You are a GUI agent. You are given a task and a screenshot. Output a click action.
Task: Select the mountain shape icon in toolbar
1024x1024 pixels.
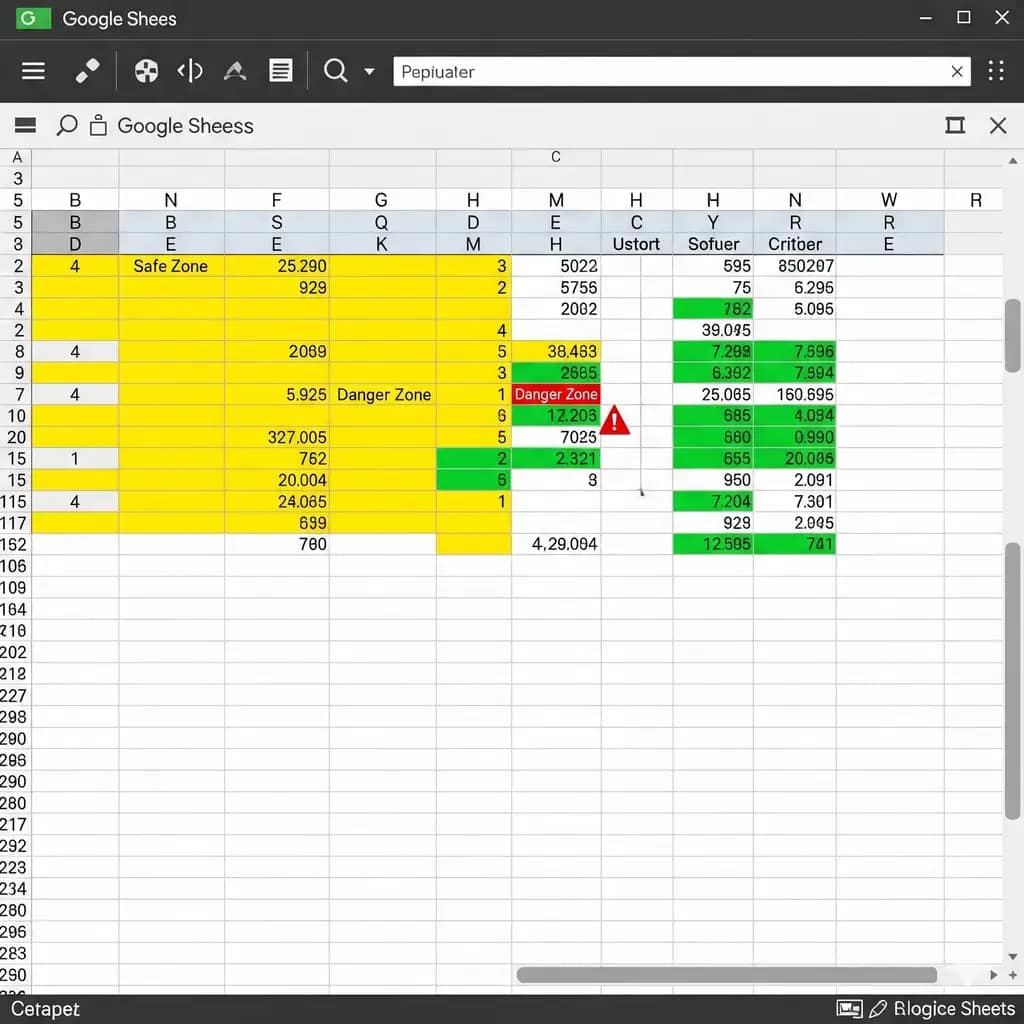(x=235, y=71)
